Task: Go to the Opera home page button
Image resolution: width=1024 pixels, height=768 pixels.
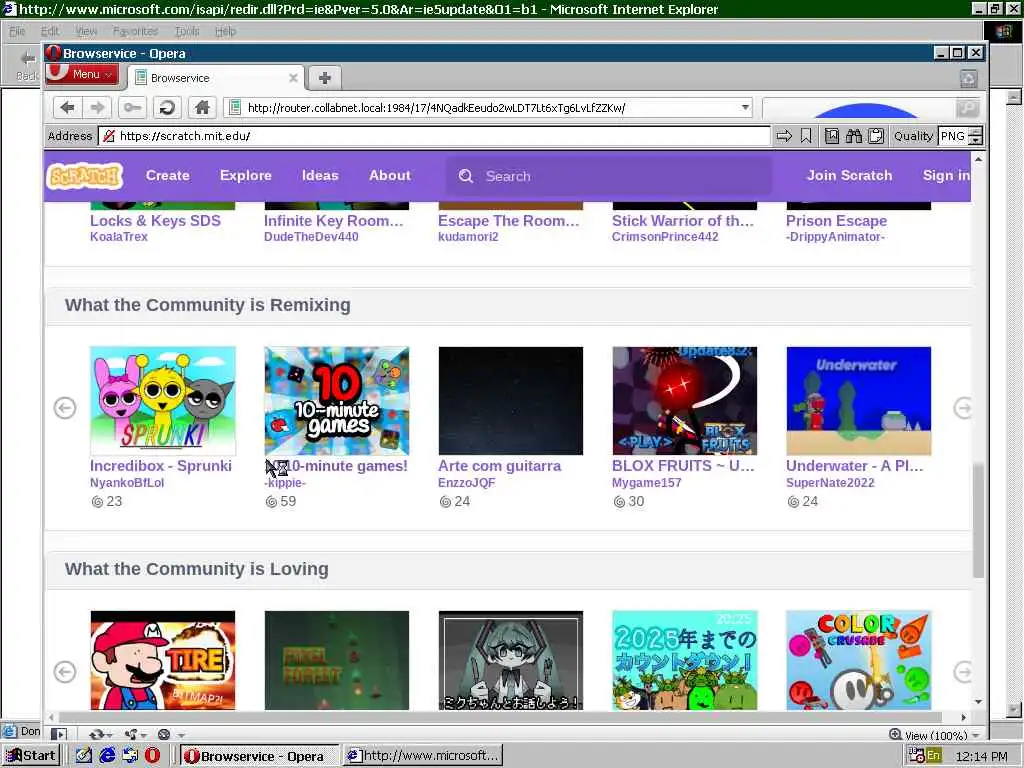Action: point(202,107)
